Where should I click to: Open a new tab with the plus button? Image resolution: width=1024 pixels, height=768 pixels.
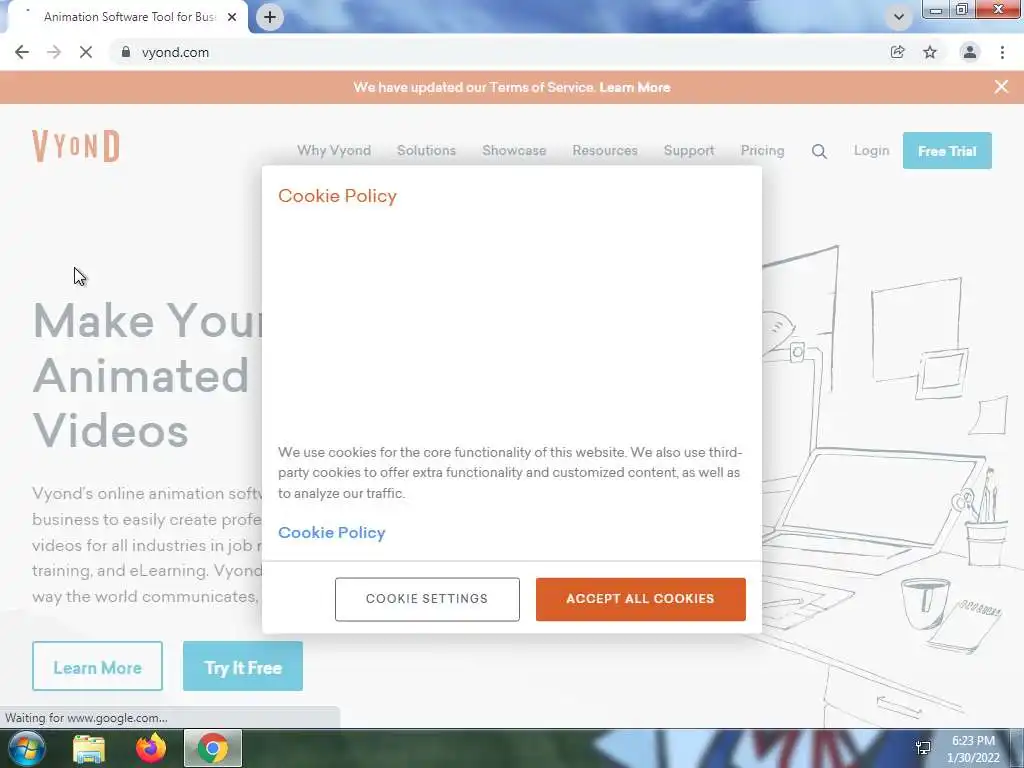(270, 17)
